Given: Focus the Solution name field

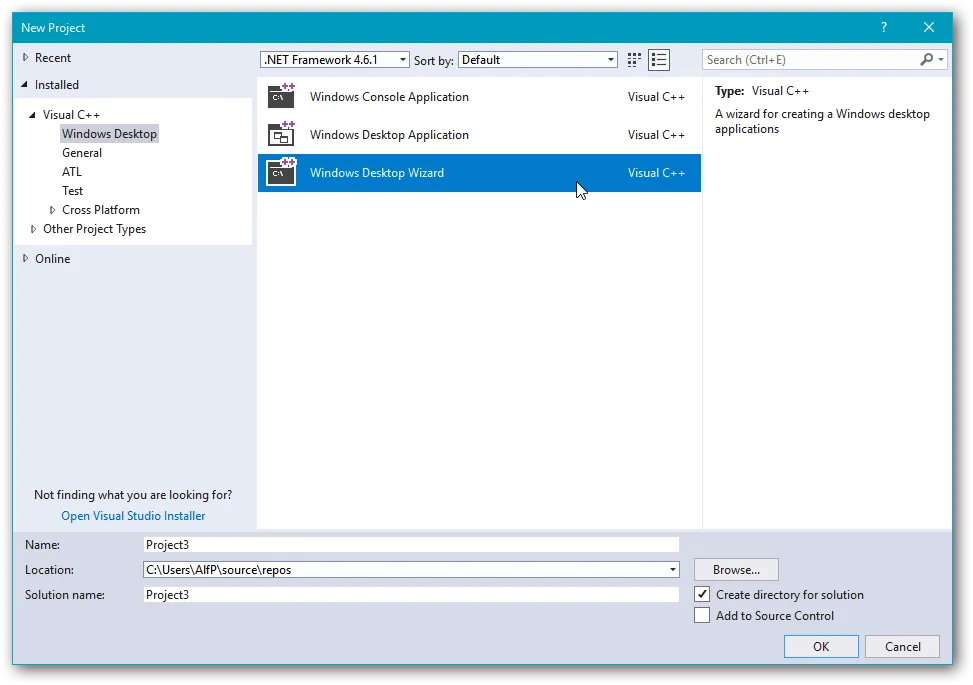Looking at the screenshot, I should [411, 594].
